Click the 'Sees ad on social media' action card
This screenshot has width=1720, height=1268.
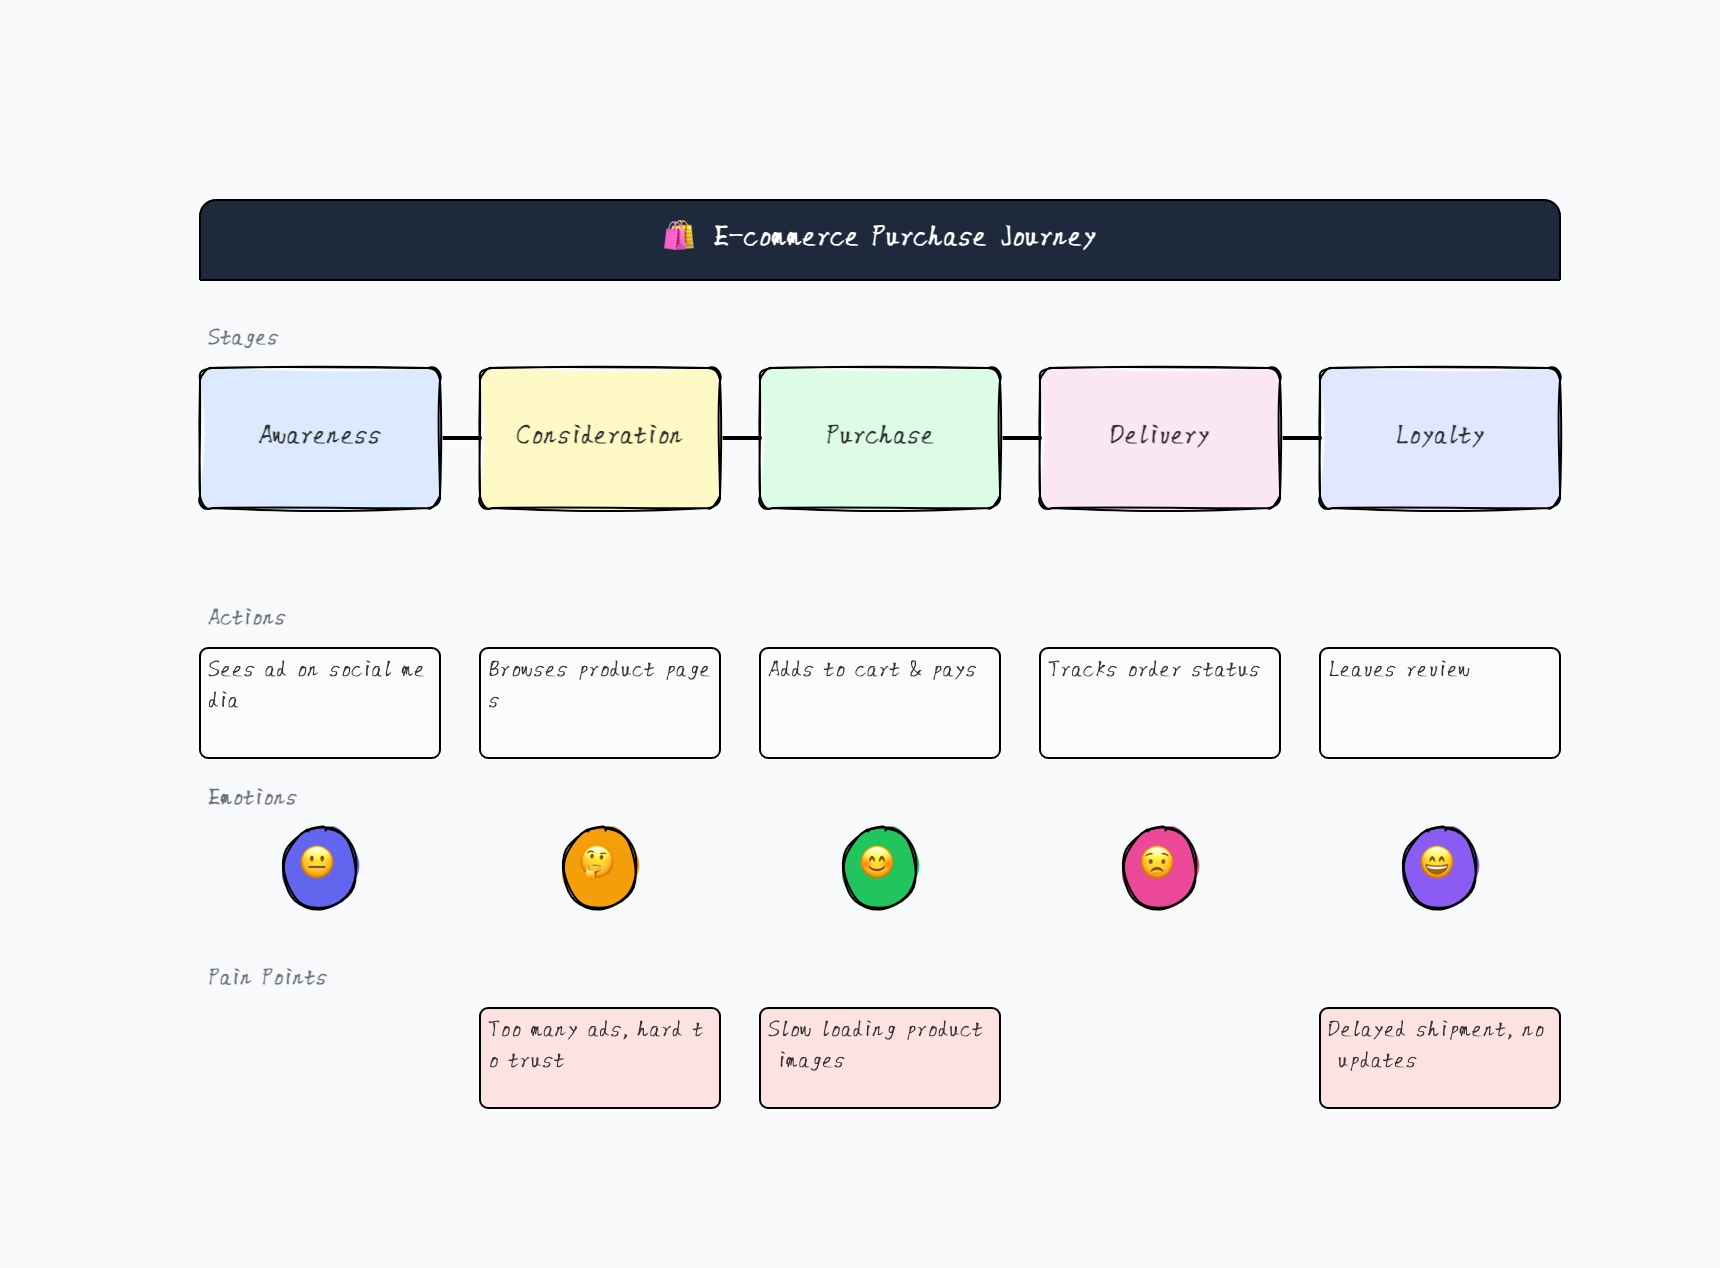pyautogui.click(x=319, y=702)
